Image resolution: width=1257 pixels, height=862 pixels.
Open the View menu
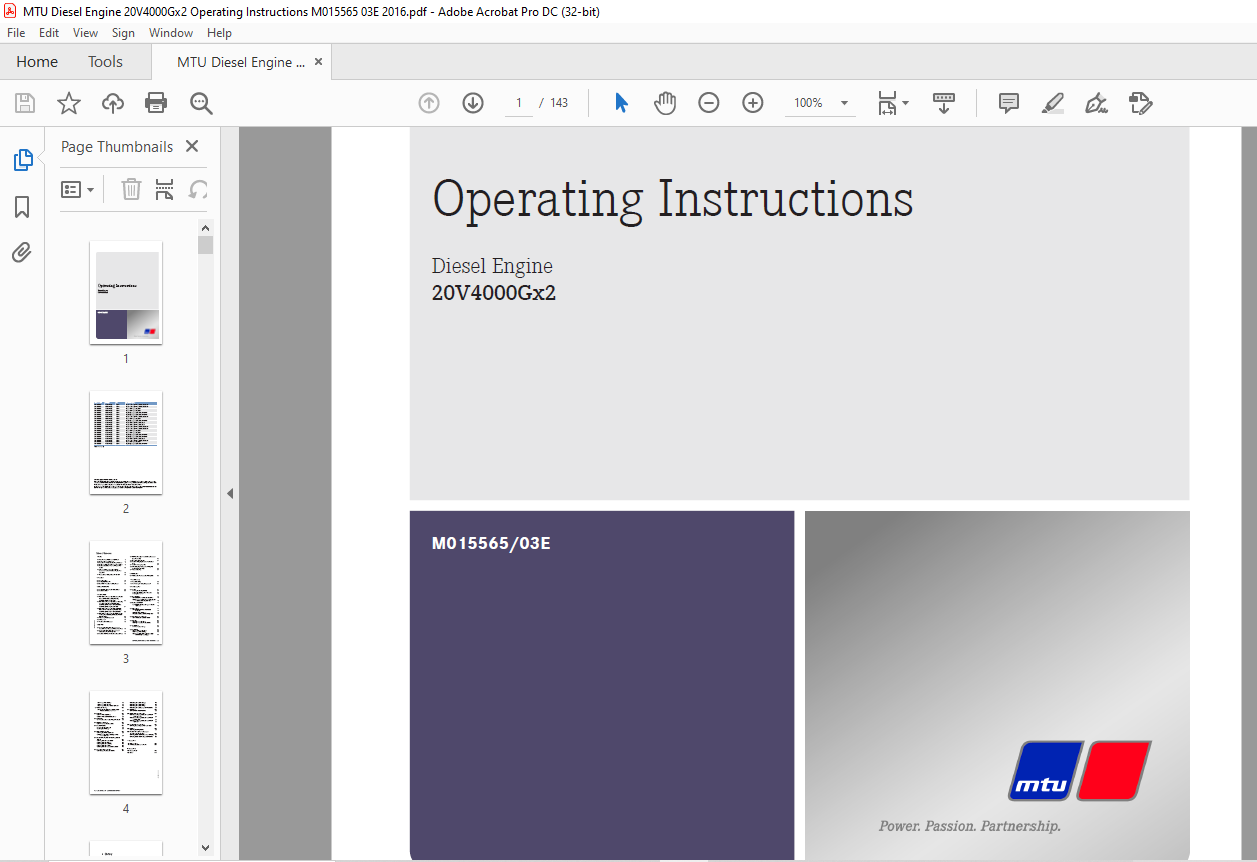pyautogui.click(x=86, y=33)
